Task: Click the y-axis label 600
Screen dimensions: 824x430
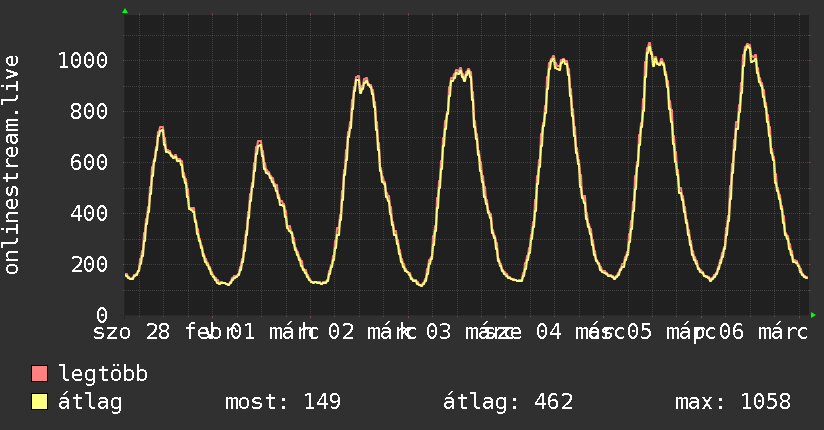Action: [89, 162]
